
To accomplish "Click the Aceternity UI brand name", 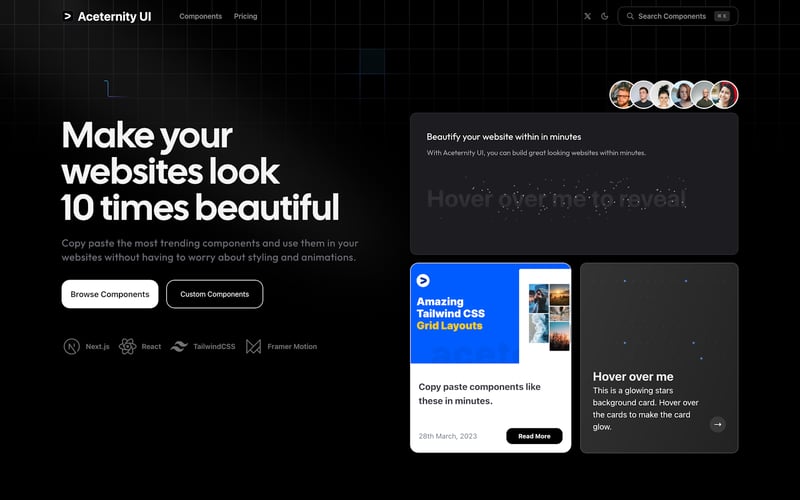I will [114, 17].
